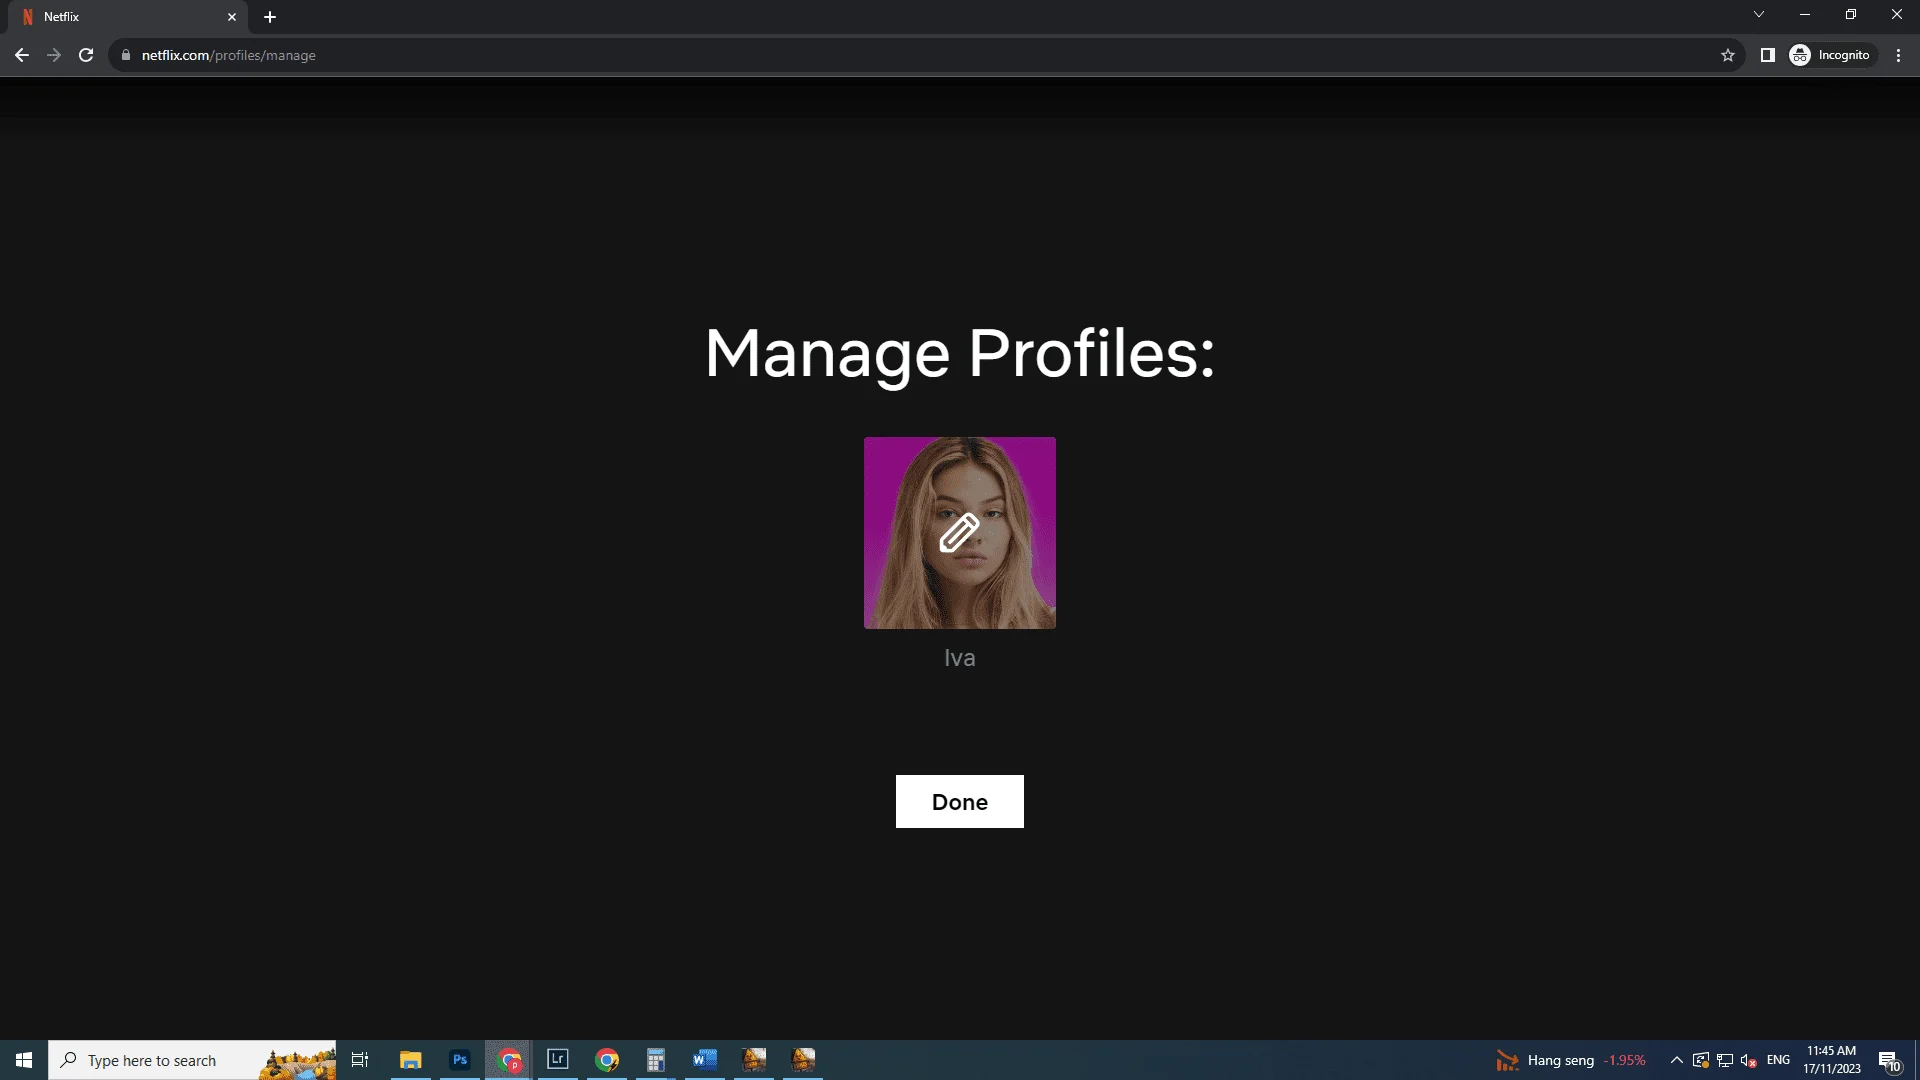Open the Windows Start menu
This screenshot has width=1920, height=1080.
24,1060
